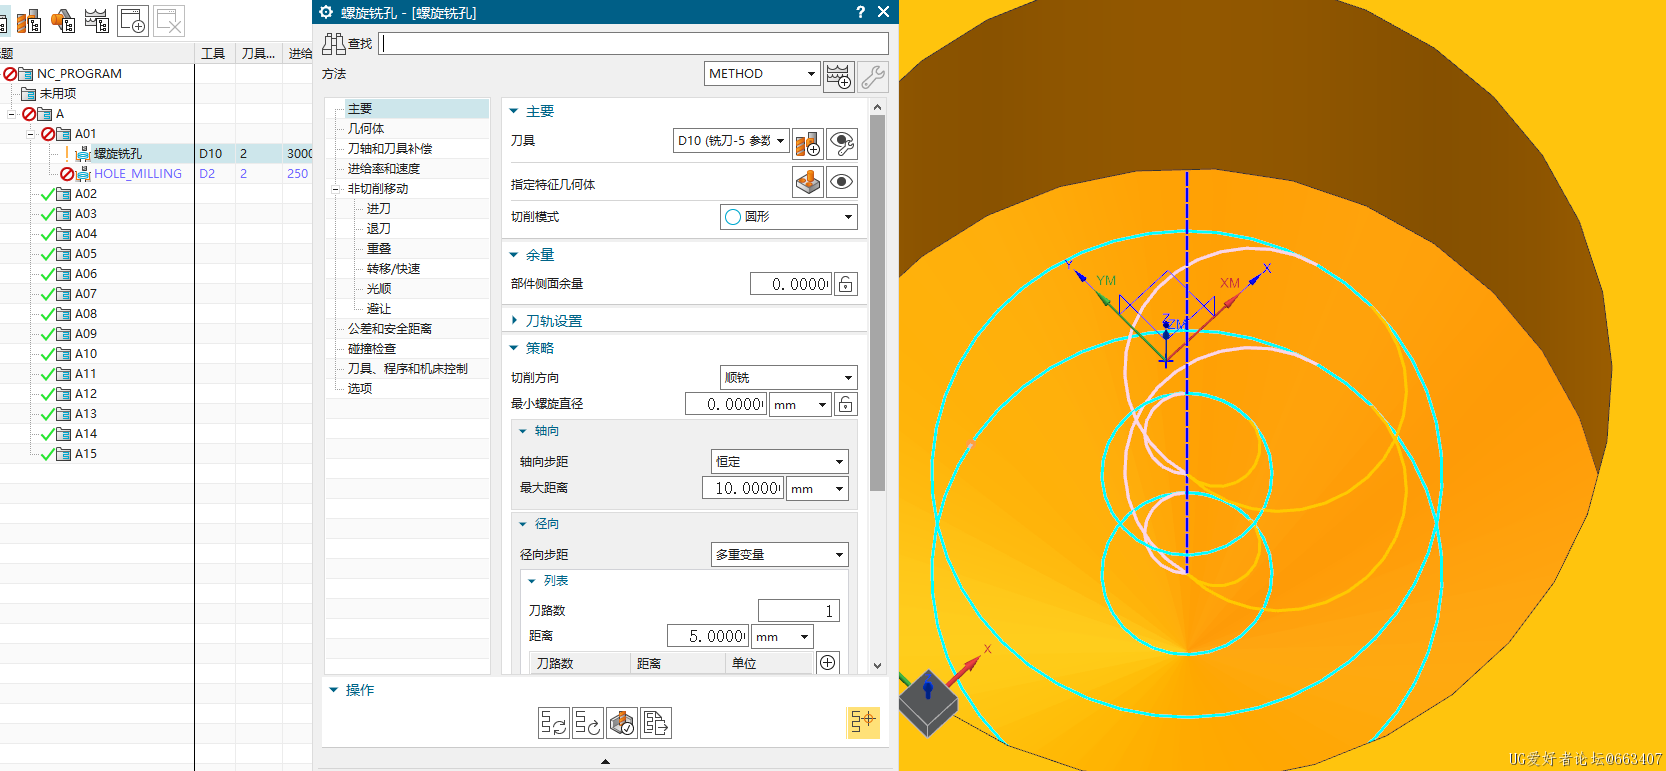Open the cut pattern 圆形 dropdown
The image size is (1666, 771).
coord(789,217)
